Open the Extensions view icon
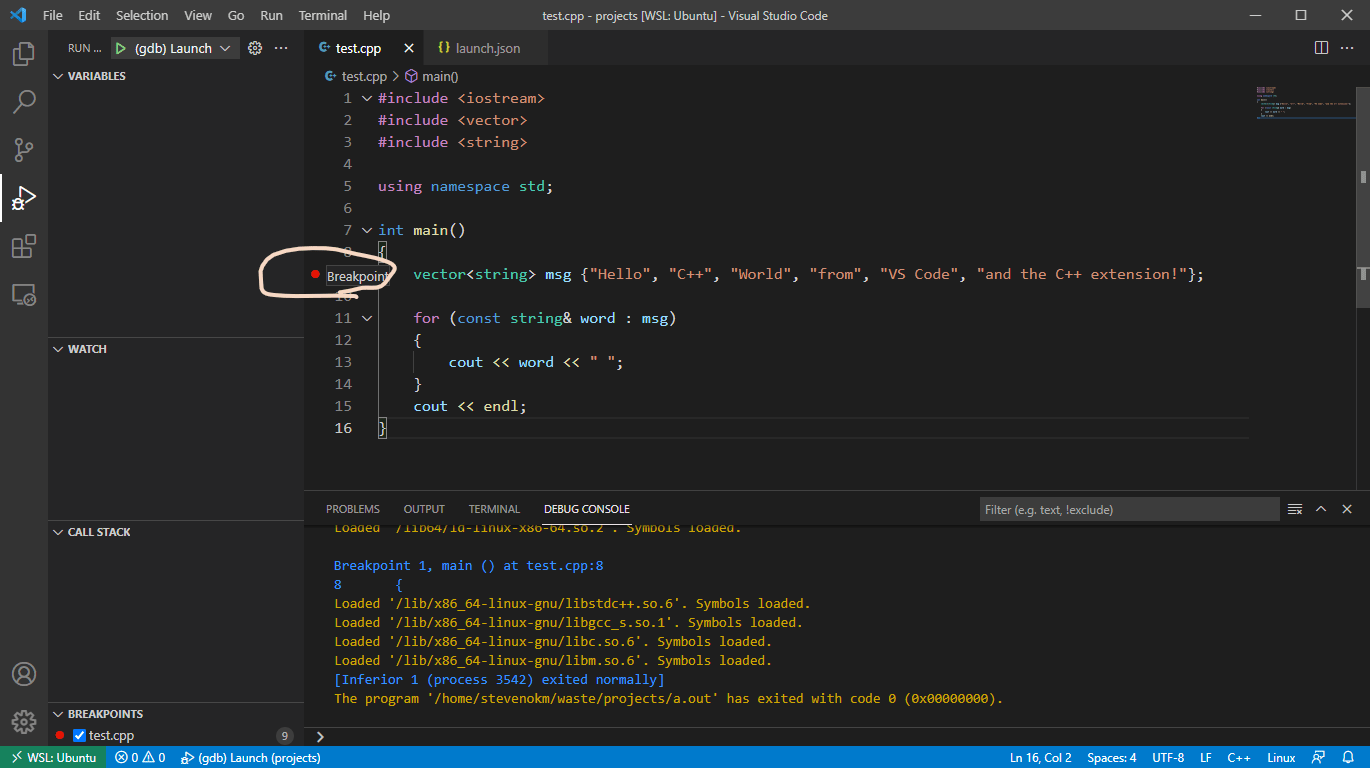The height and width of the screenshot is (768, 1370). click(22, 246)
